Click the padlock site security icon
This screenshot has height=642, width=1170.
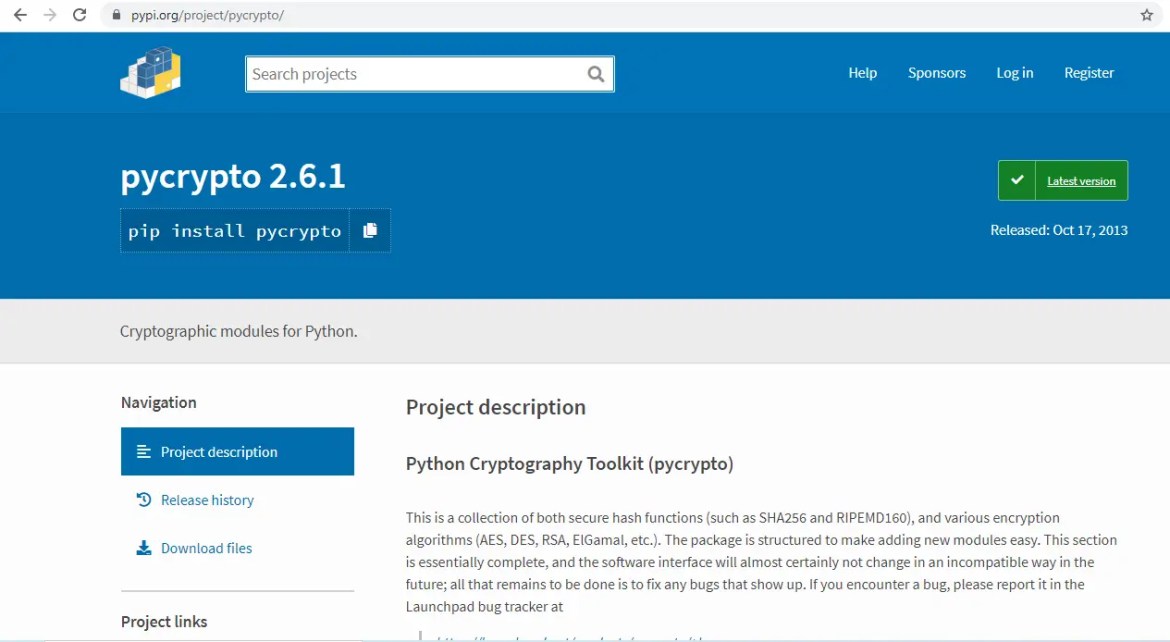[116, 15]
